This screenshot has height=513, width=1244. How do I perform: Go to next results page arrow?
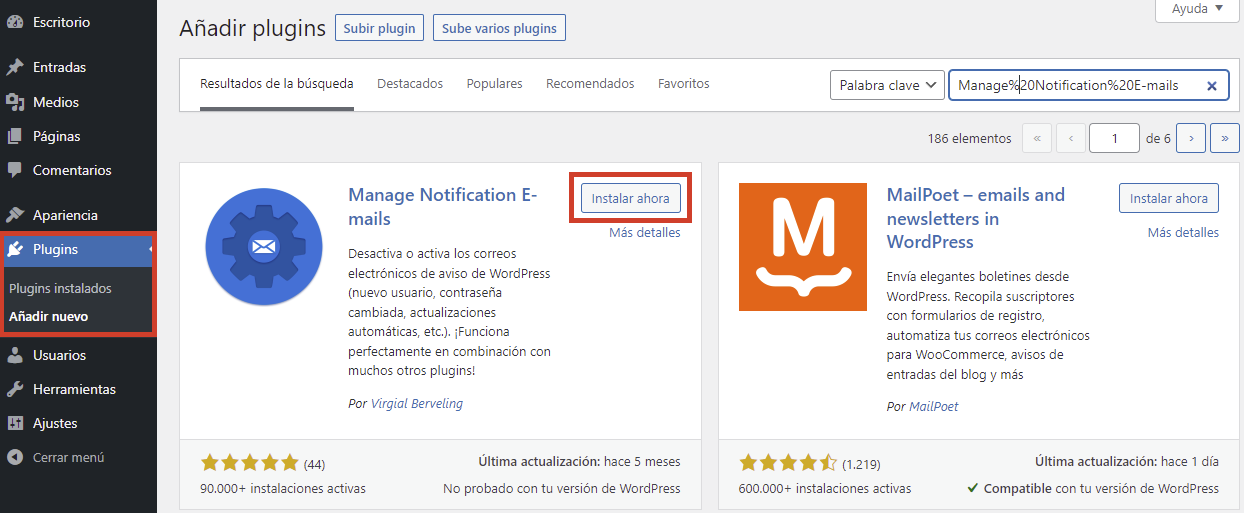pyautogui.click(x=1191, y=139)
